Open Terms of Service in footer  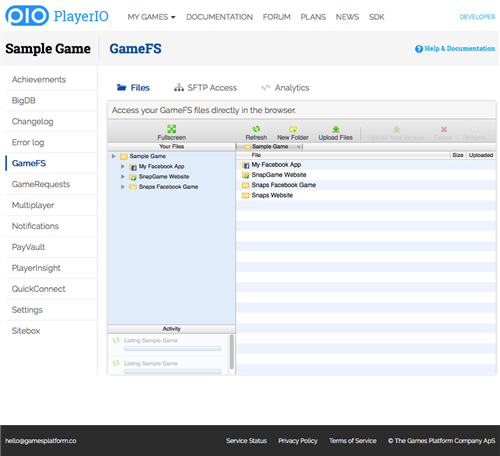point(353,441)
